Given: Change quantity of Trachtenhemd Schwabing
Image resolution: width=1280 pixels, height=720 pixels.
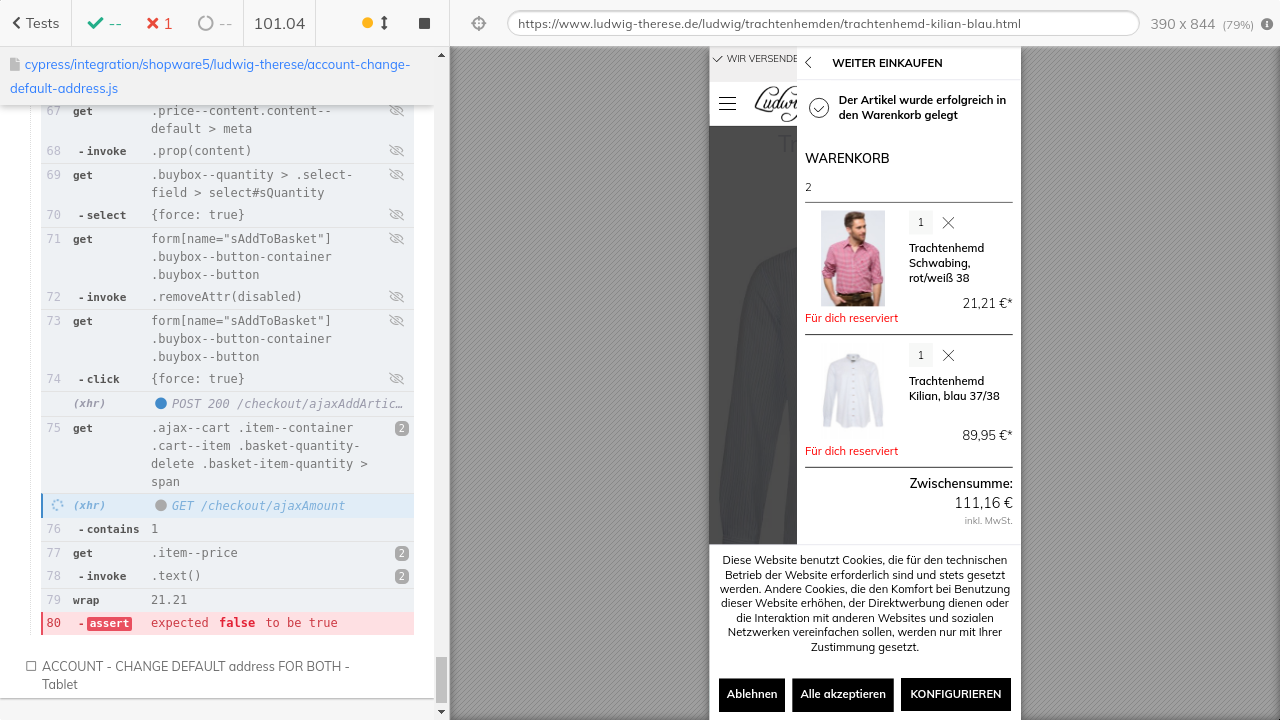Looking at the screenshot, I should (x=920, y=223).
